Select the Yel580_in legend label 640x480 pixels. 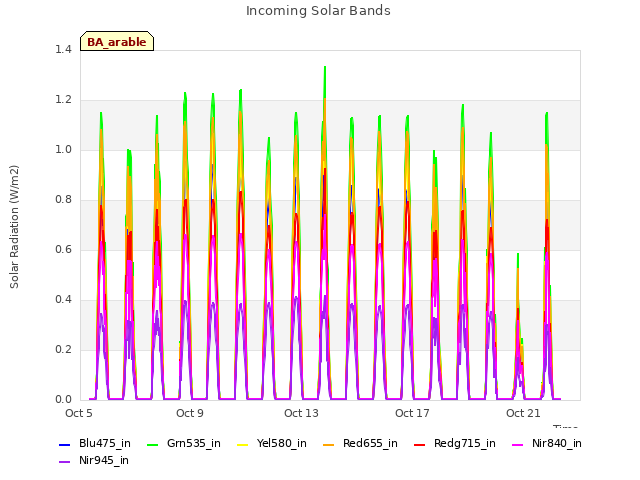(282, 444)
